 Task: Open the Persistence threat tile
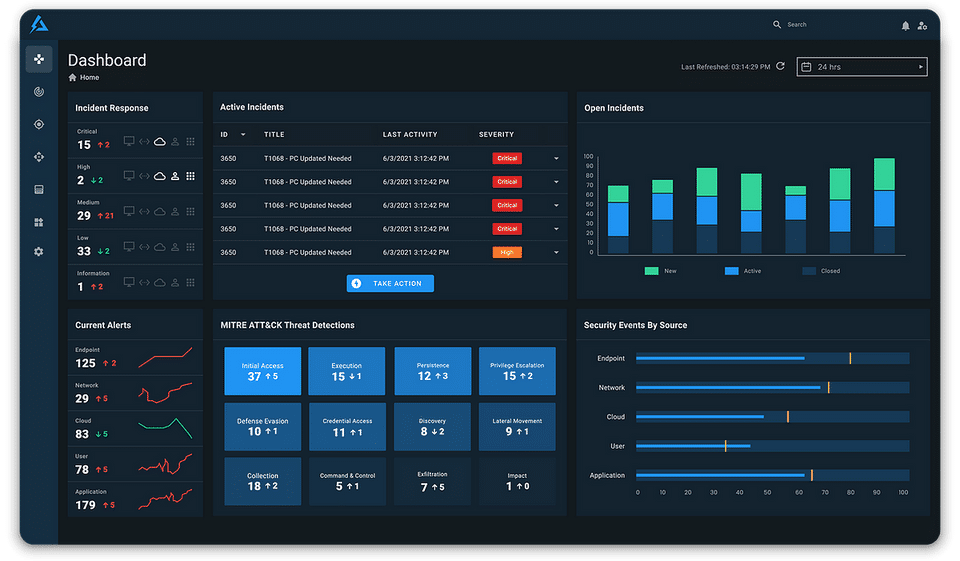point(433,371)
